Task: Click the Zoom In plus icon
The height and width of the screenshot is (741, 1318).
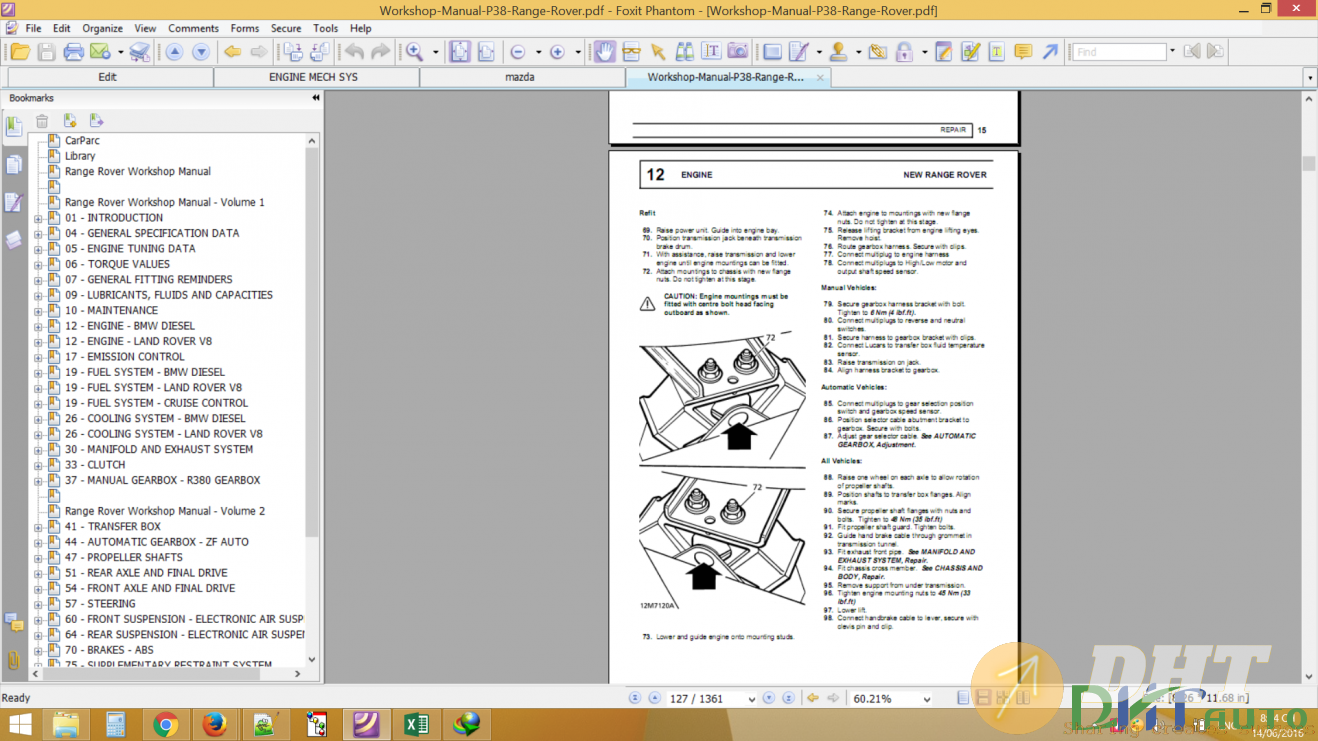Action: click(558, 52)
